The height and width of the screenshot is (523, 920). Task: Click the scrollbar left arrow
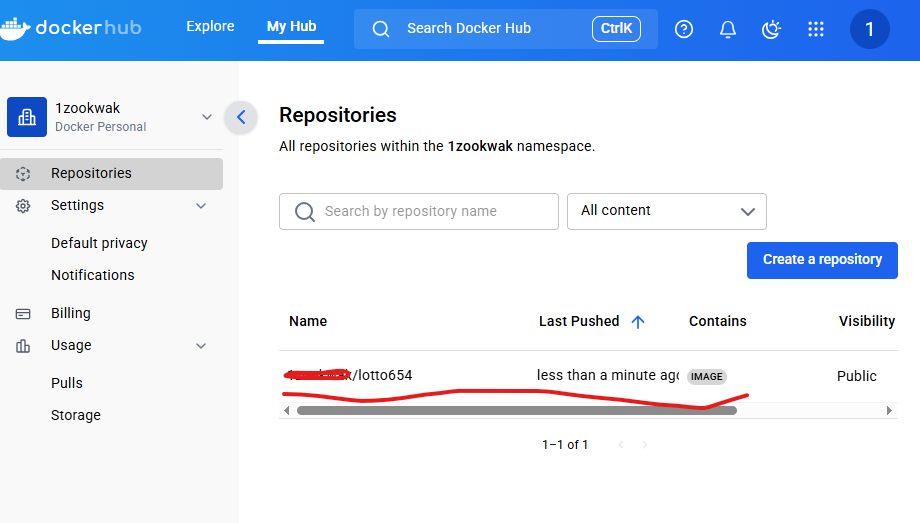[286, 411]
